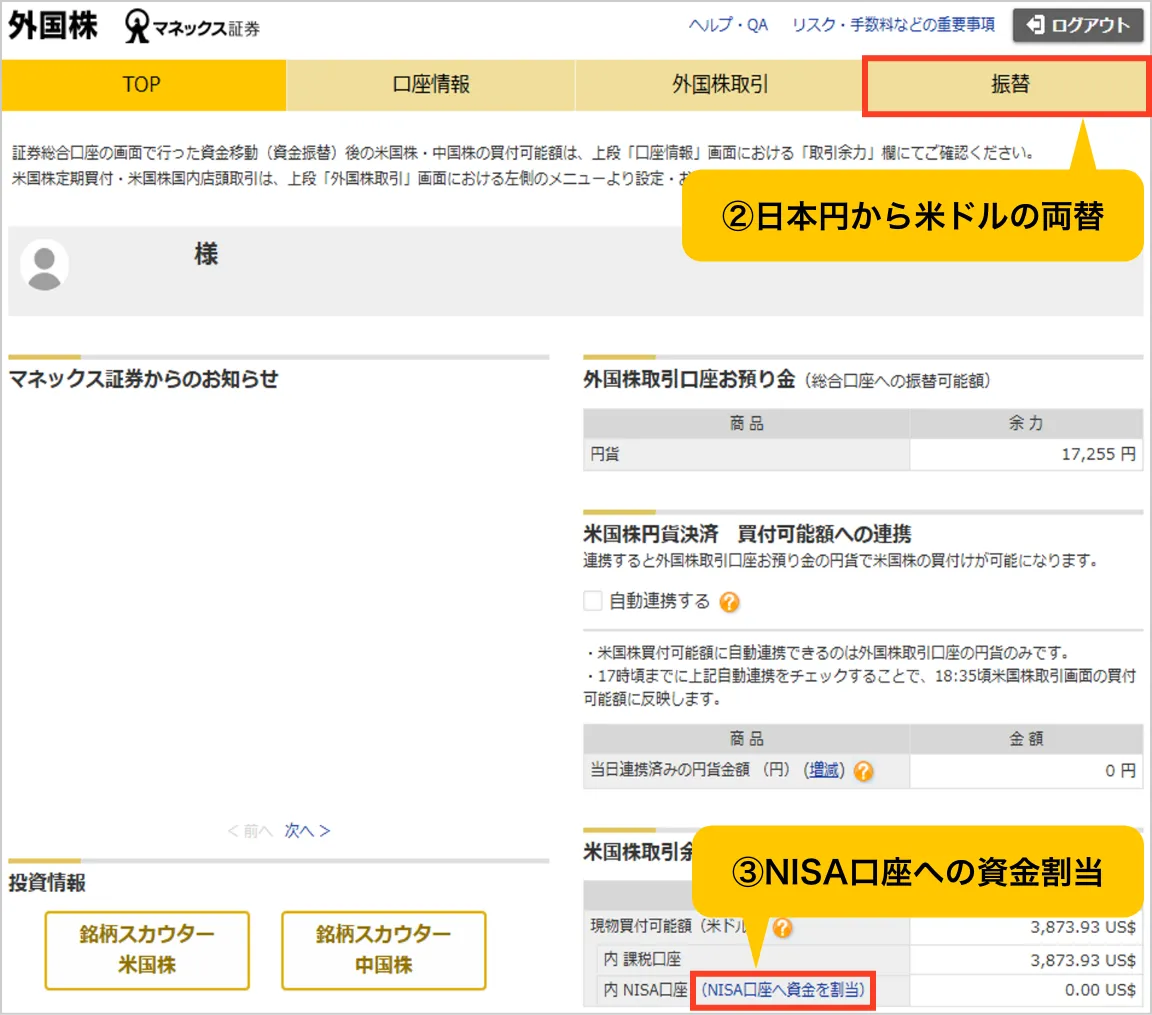Go to the 外国株取引 tab
Screen dimensions: 1152x1015
pos(719,85)
